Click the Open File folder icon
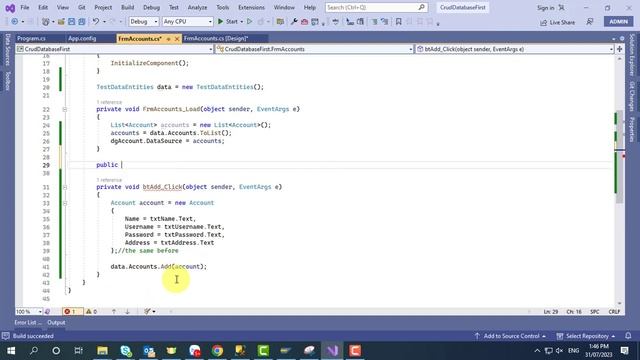This screenshot has height=360, width=640. click(61, 22)
